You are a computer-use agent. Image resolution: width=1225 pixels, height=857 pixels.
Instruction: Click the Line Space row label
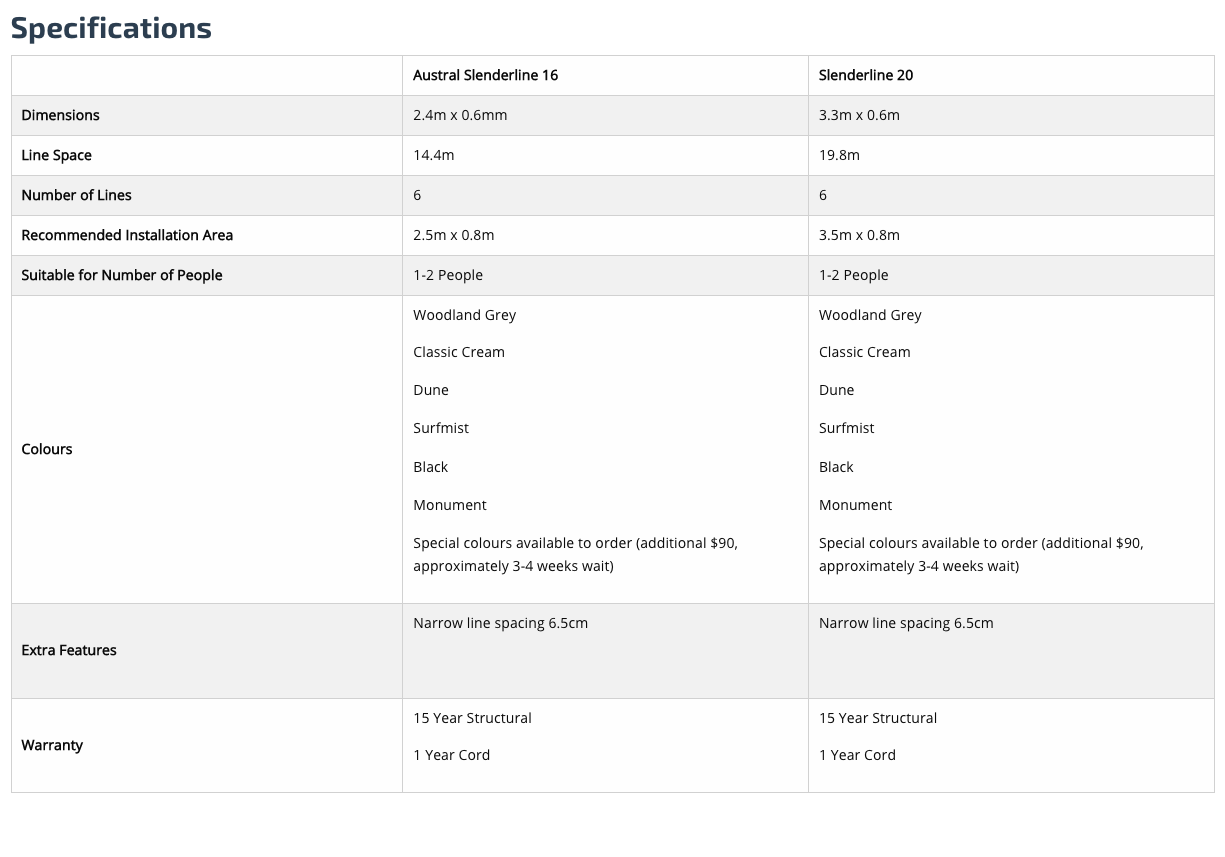(x=57, y=155)
